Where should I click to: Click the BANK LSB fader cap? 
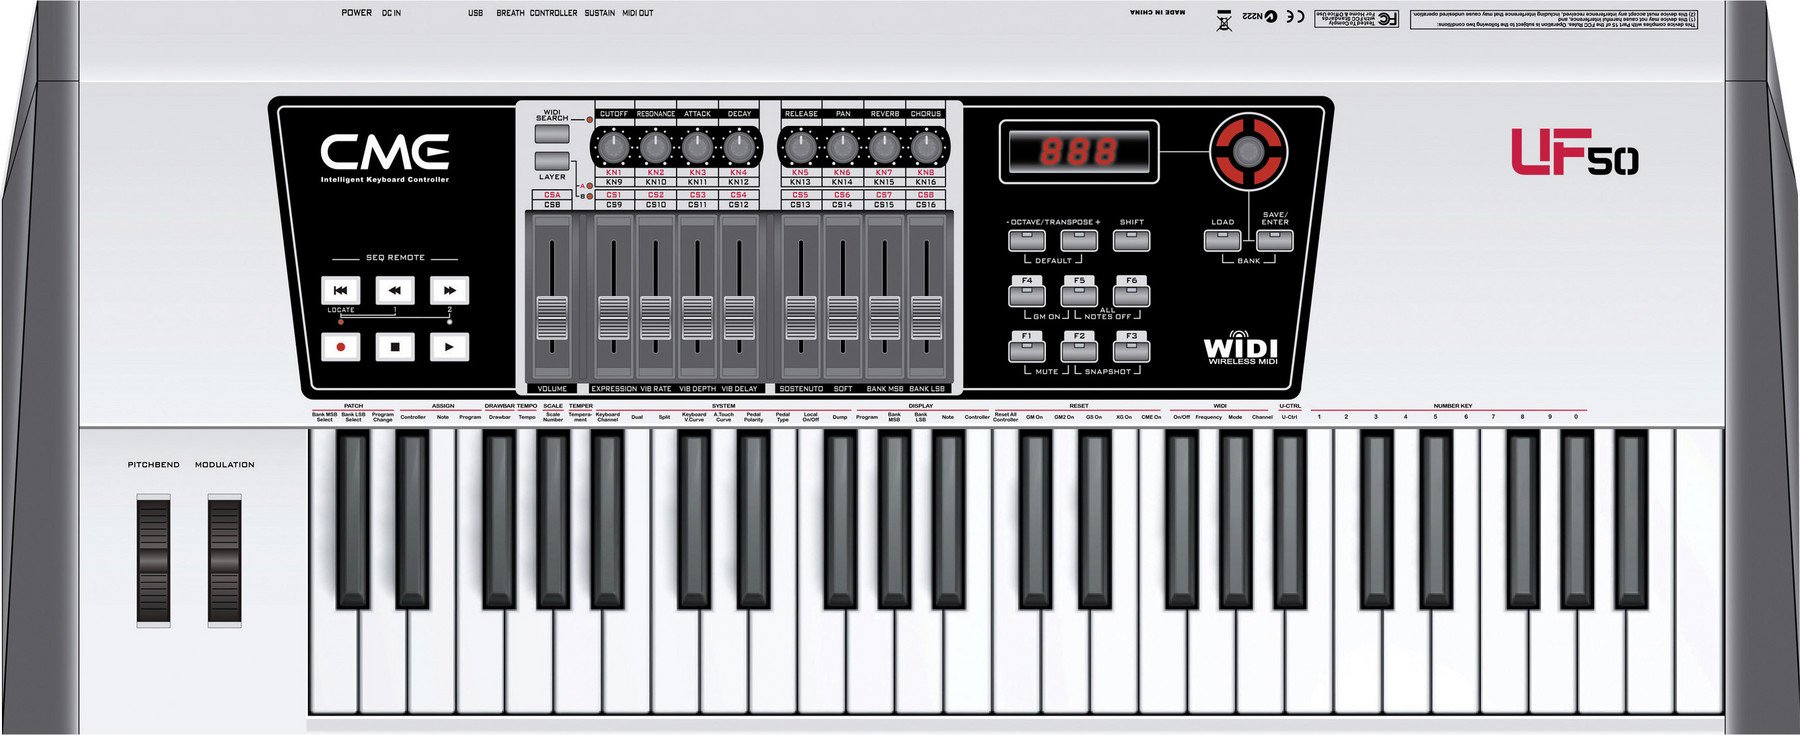pyautogui.click(x=926, y=318)
